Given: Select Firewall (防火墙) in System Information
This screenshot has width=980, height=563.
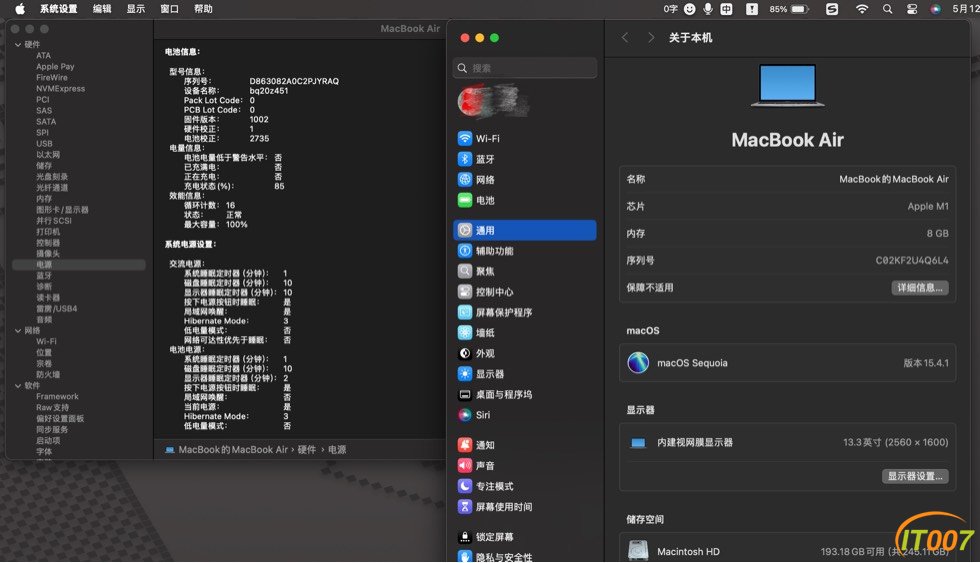Looking at the screenshot, I should [48, 375].
